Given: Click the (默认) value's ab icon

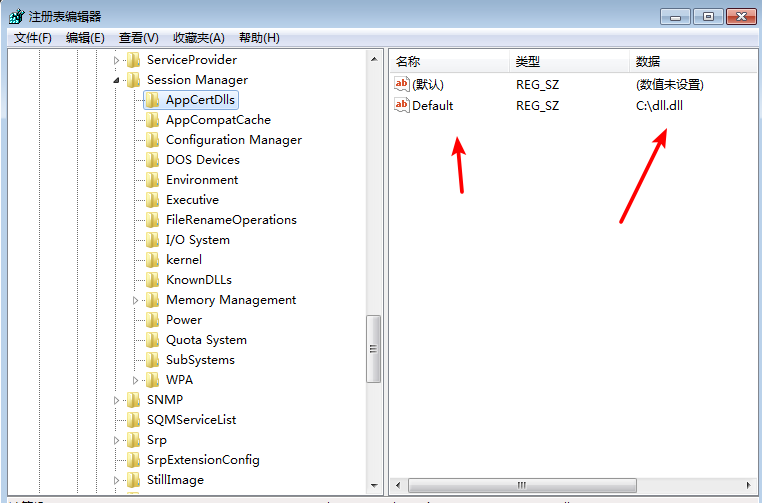Looking at the screenshot, I should click(x=402, y=85).
